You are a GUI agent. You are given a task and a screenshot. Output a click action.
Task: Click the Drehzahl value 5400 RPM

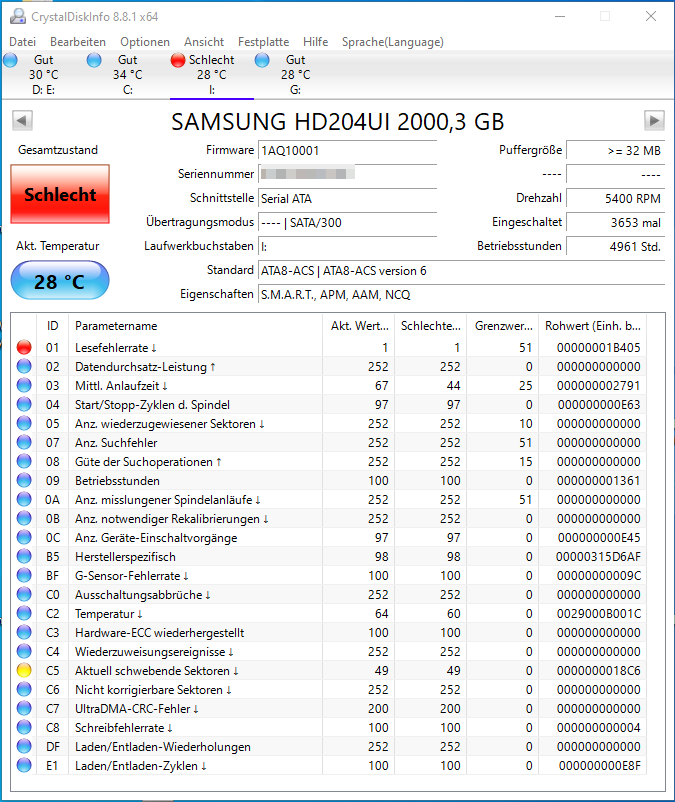click(x=616, y=198)
